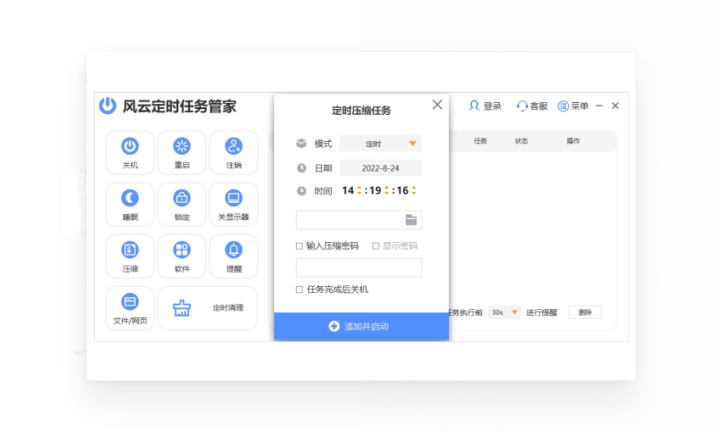Expand the 模式 dropdown showing 定时

pyautogui.click(x=380, y=143)
